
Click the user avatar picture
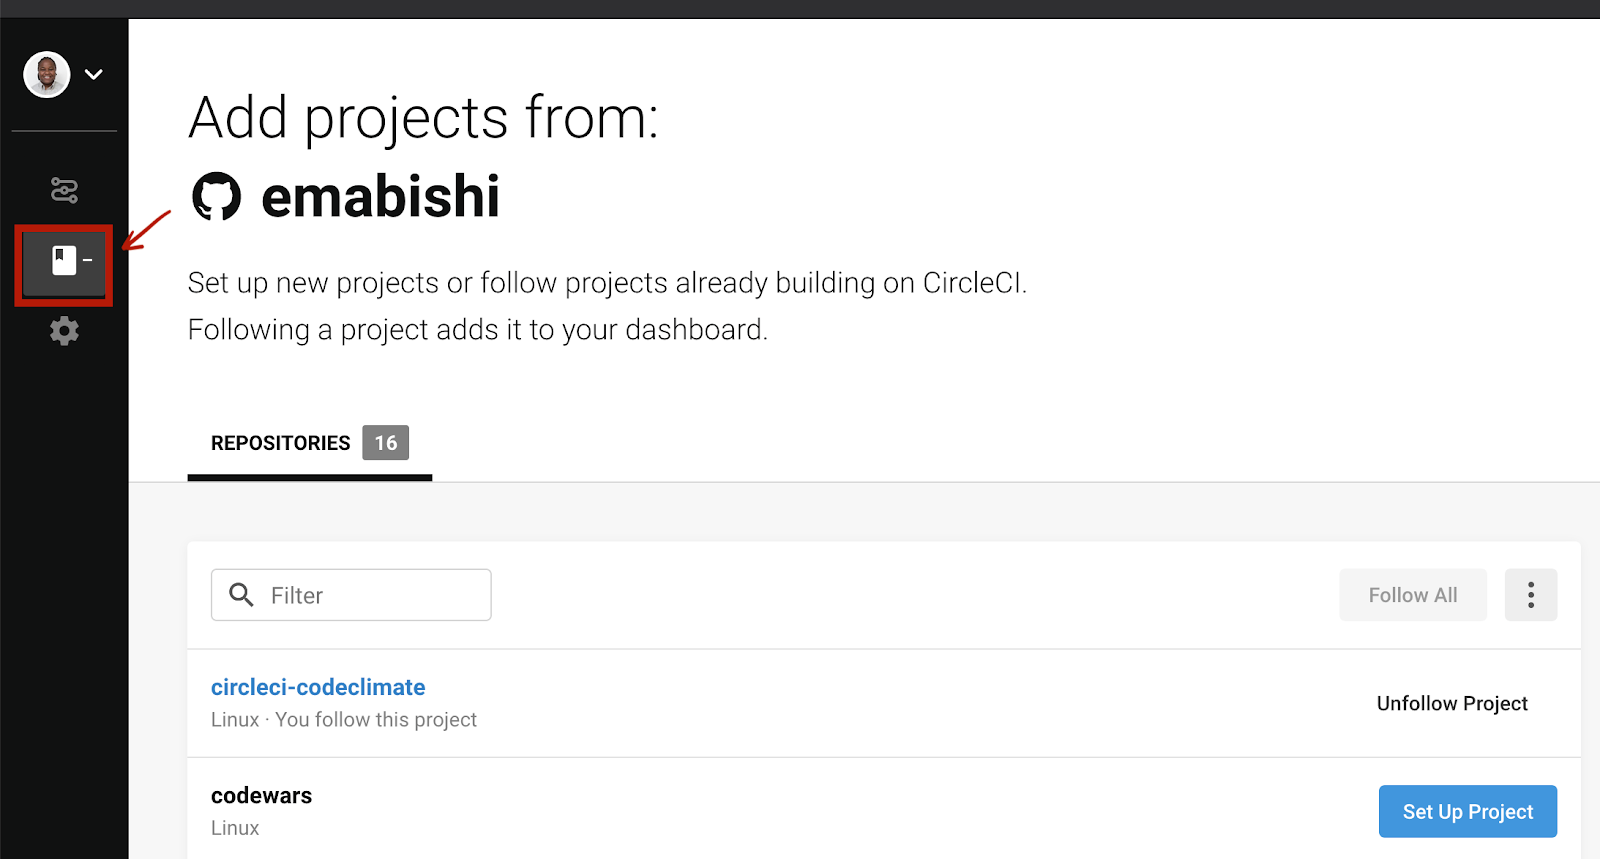click(47, 74)
